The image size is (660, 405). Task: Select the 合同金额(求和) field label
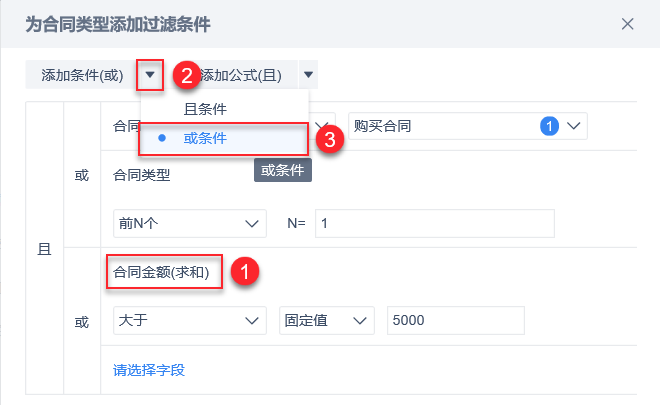tap(161, 272)
